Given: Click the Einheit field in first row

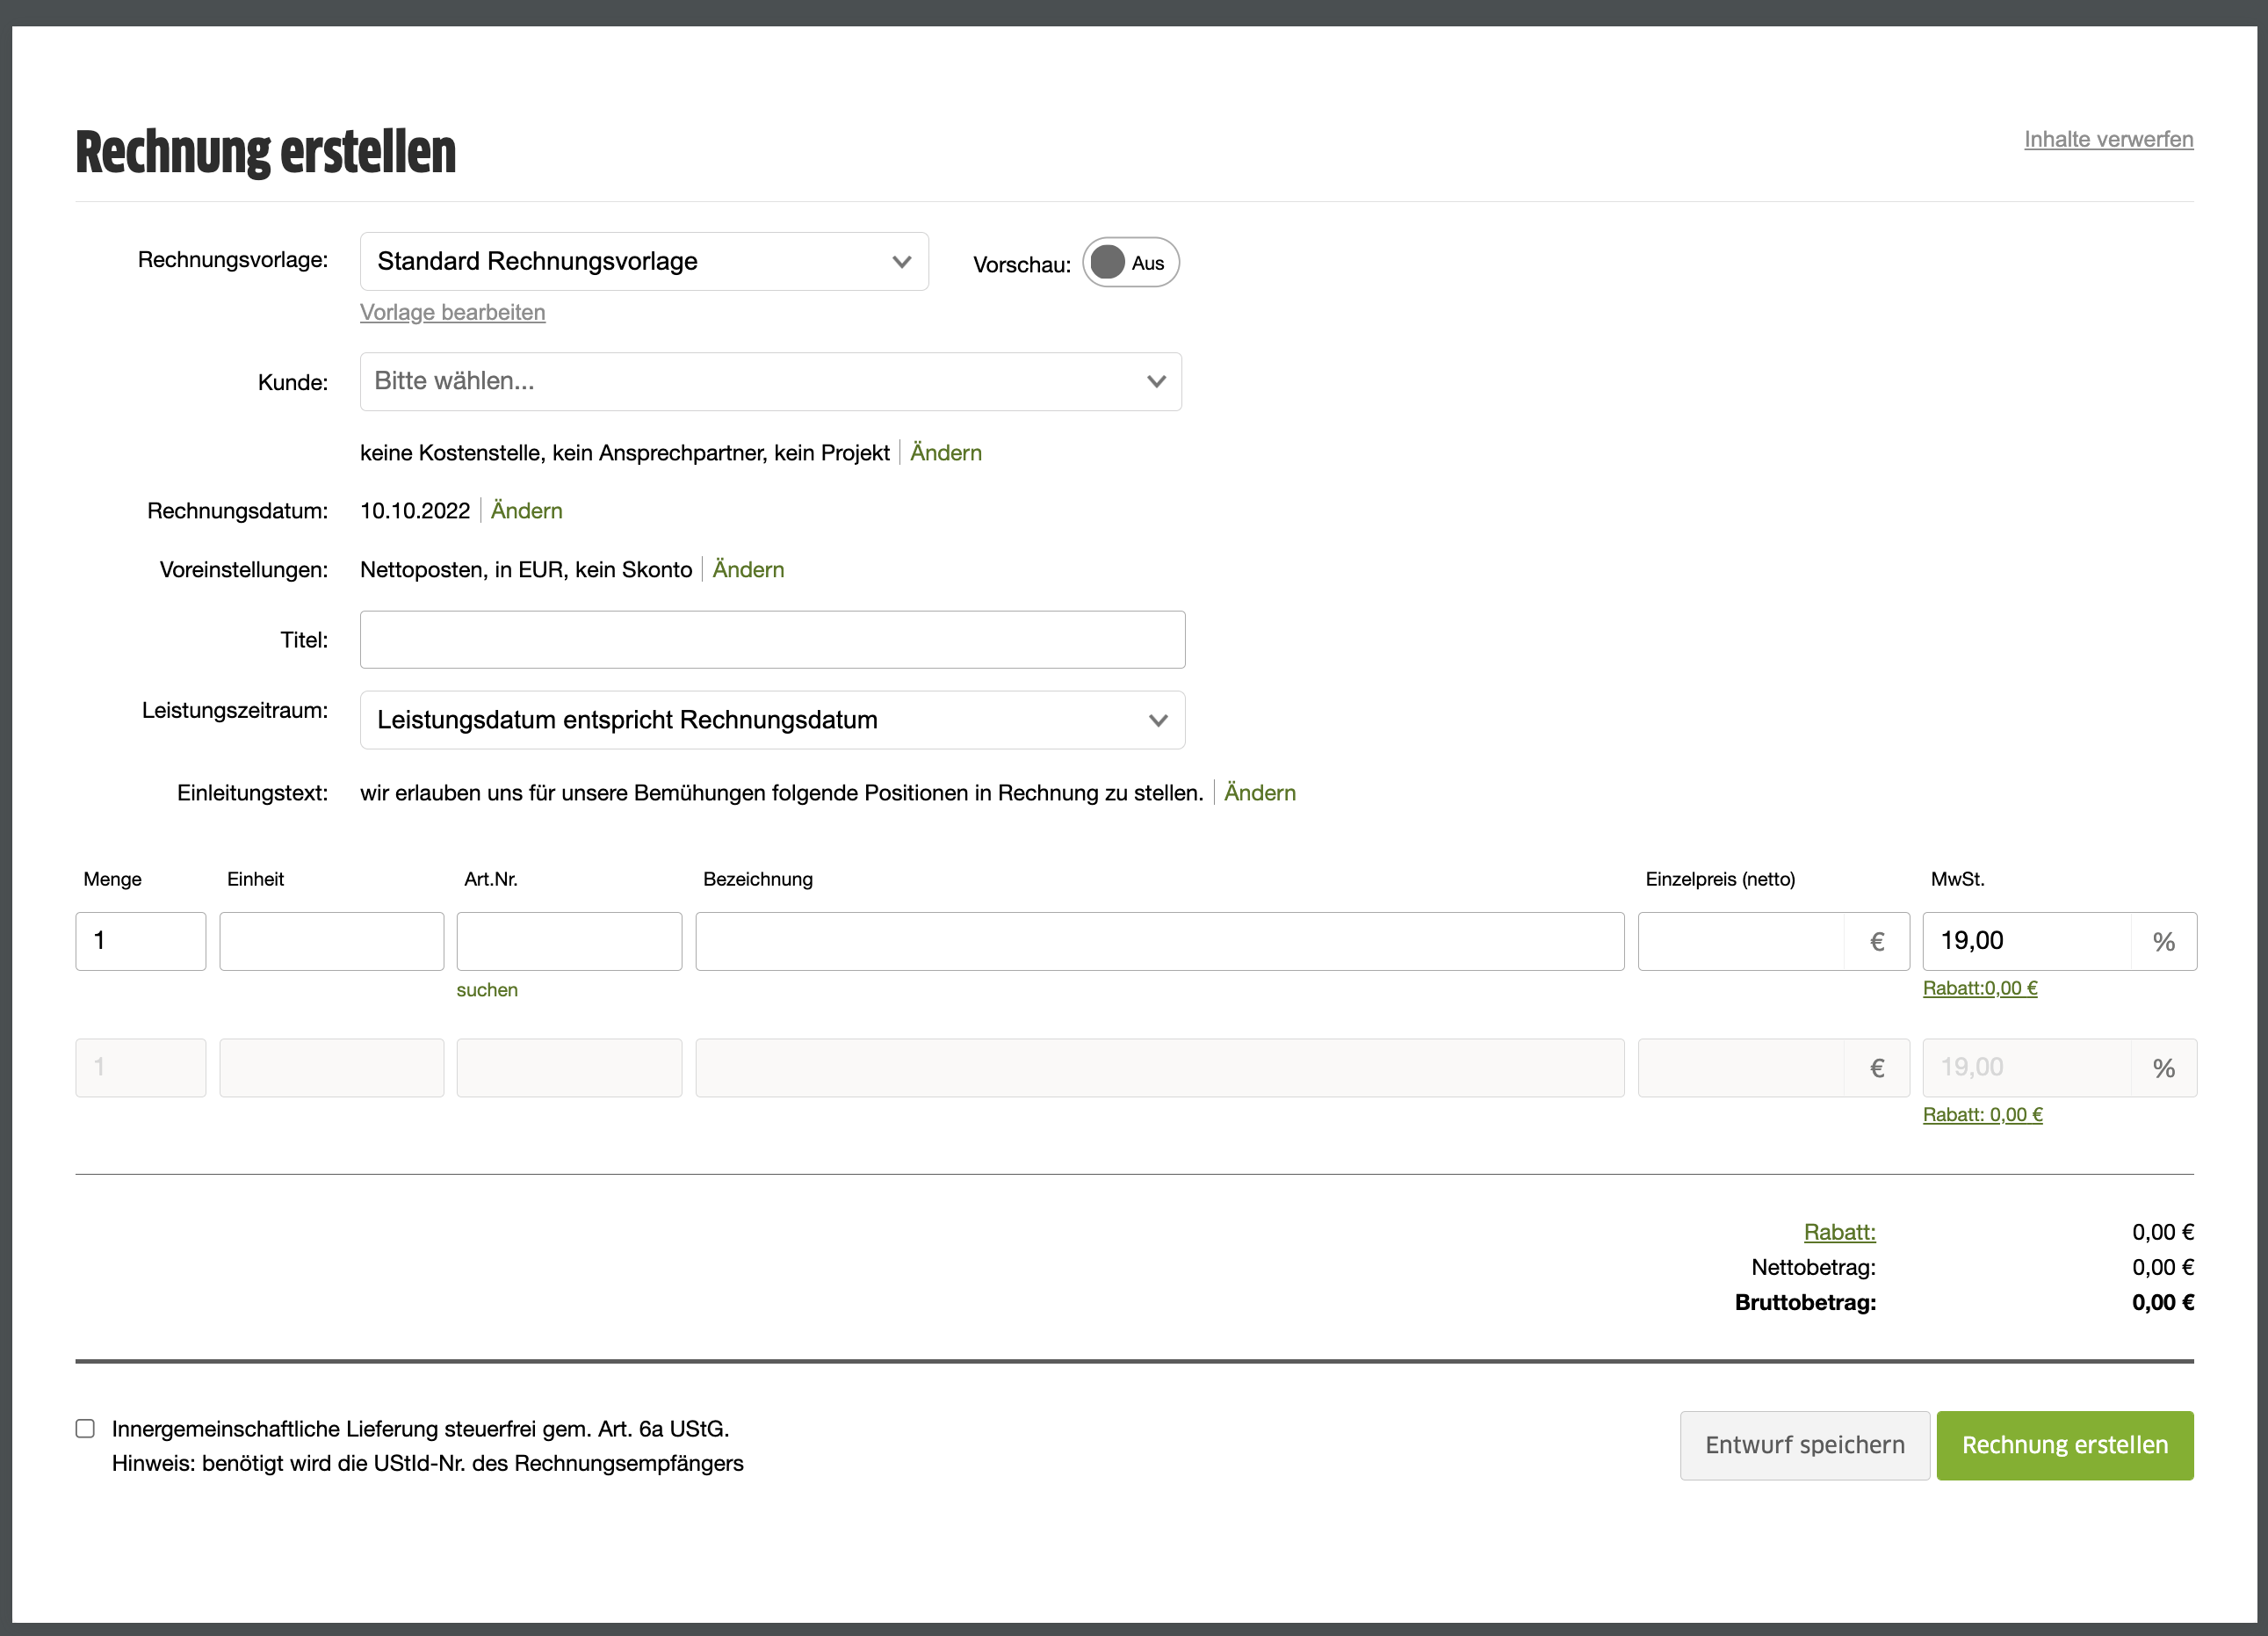Looking at the screenshot, I should [x=331, y=941].
